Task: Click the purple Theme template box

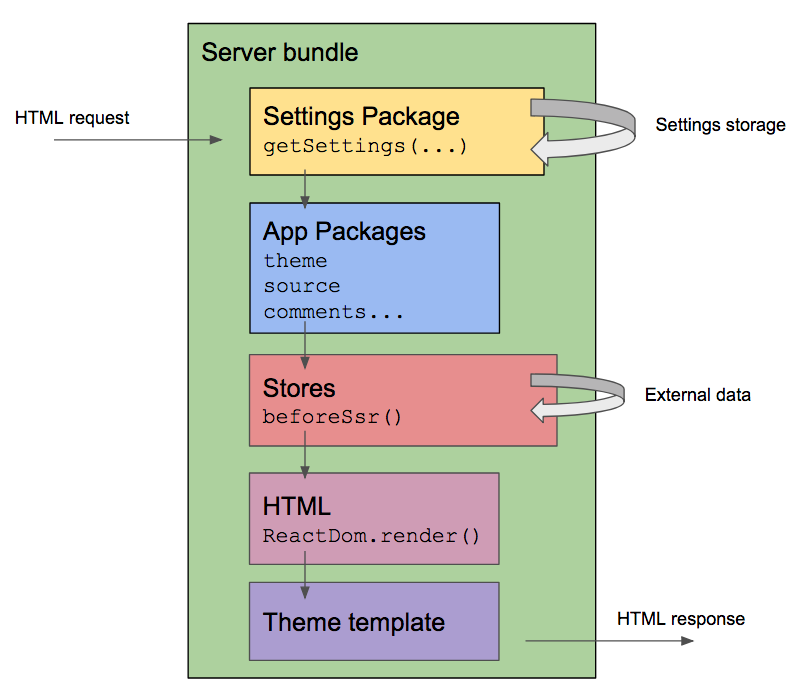Action: click(x=373, y=622)
